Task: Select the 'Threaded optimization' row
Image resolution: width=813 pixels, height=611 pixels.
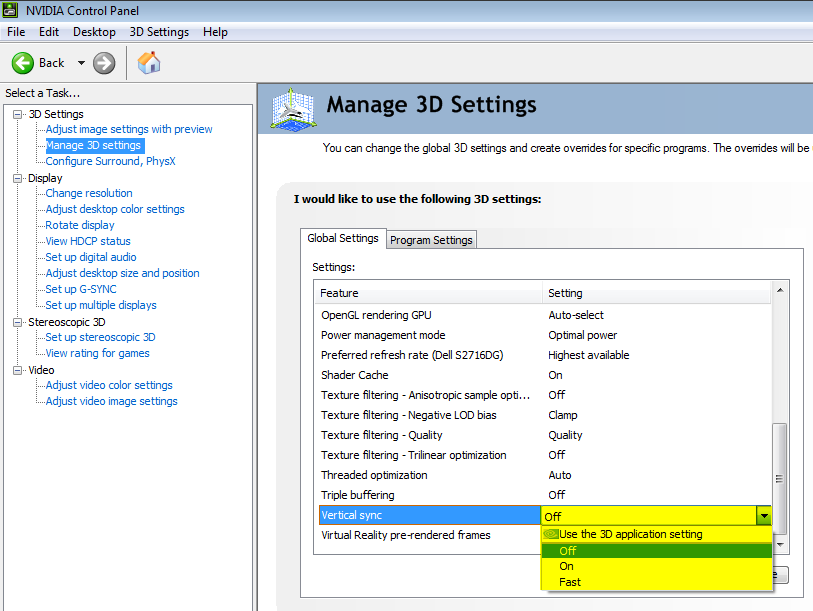Action: pyautogui.click(x=543, y=475)
